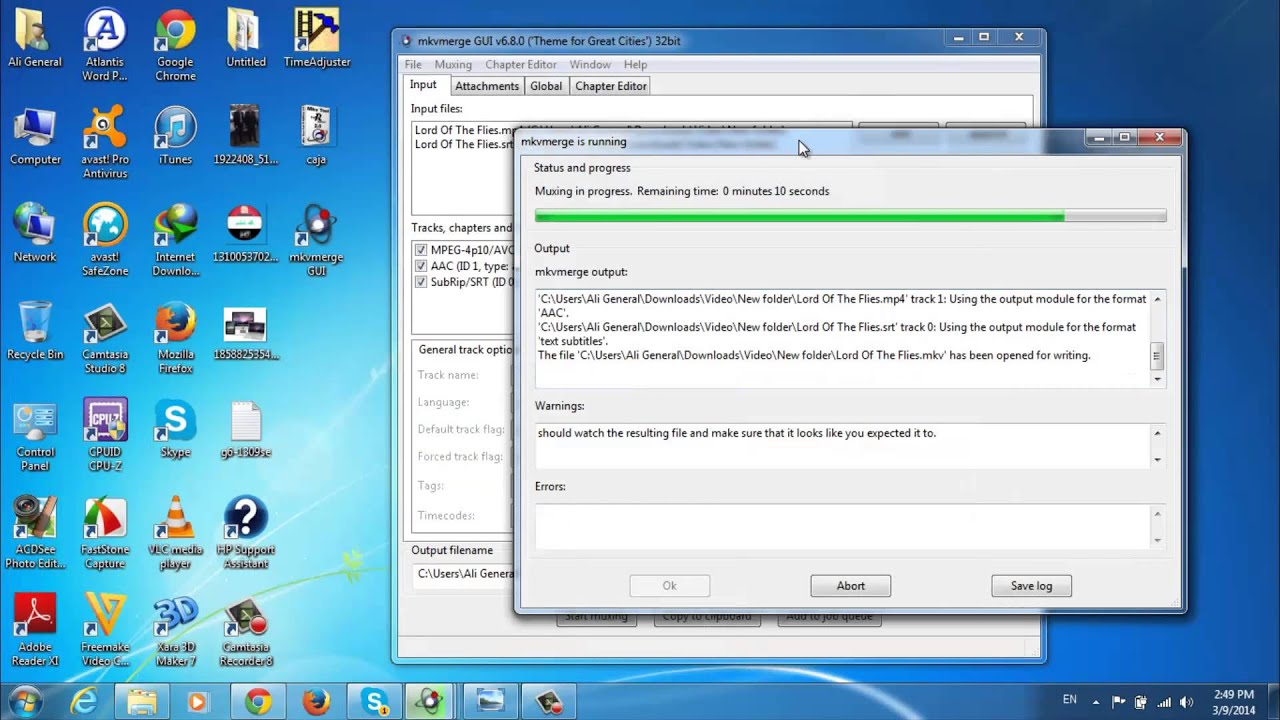This screenshot has height=720, width=1280.
Task: Click inside the Output filename field
Action: tap(463, 573)
